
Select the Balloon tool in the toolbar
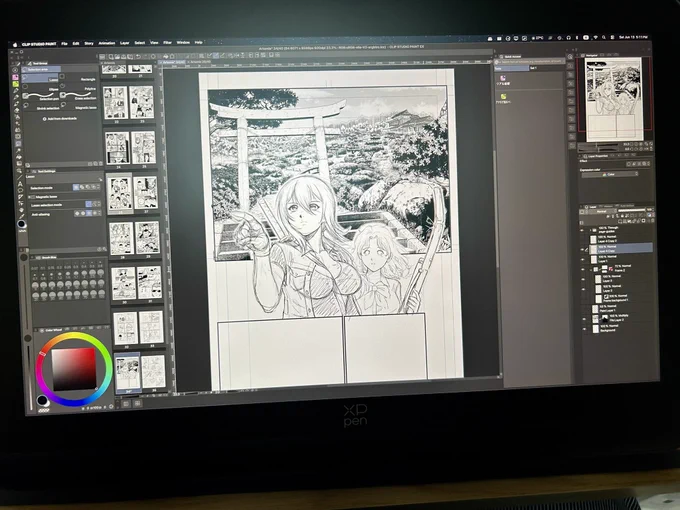(20, 190)
